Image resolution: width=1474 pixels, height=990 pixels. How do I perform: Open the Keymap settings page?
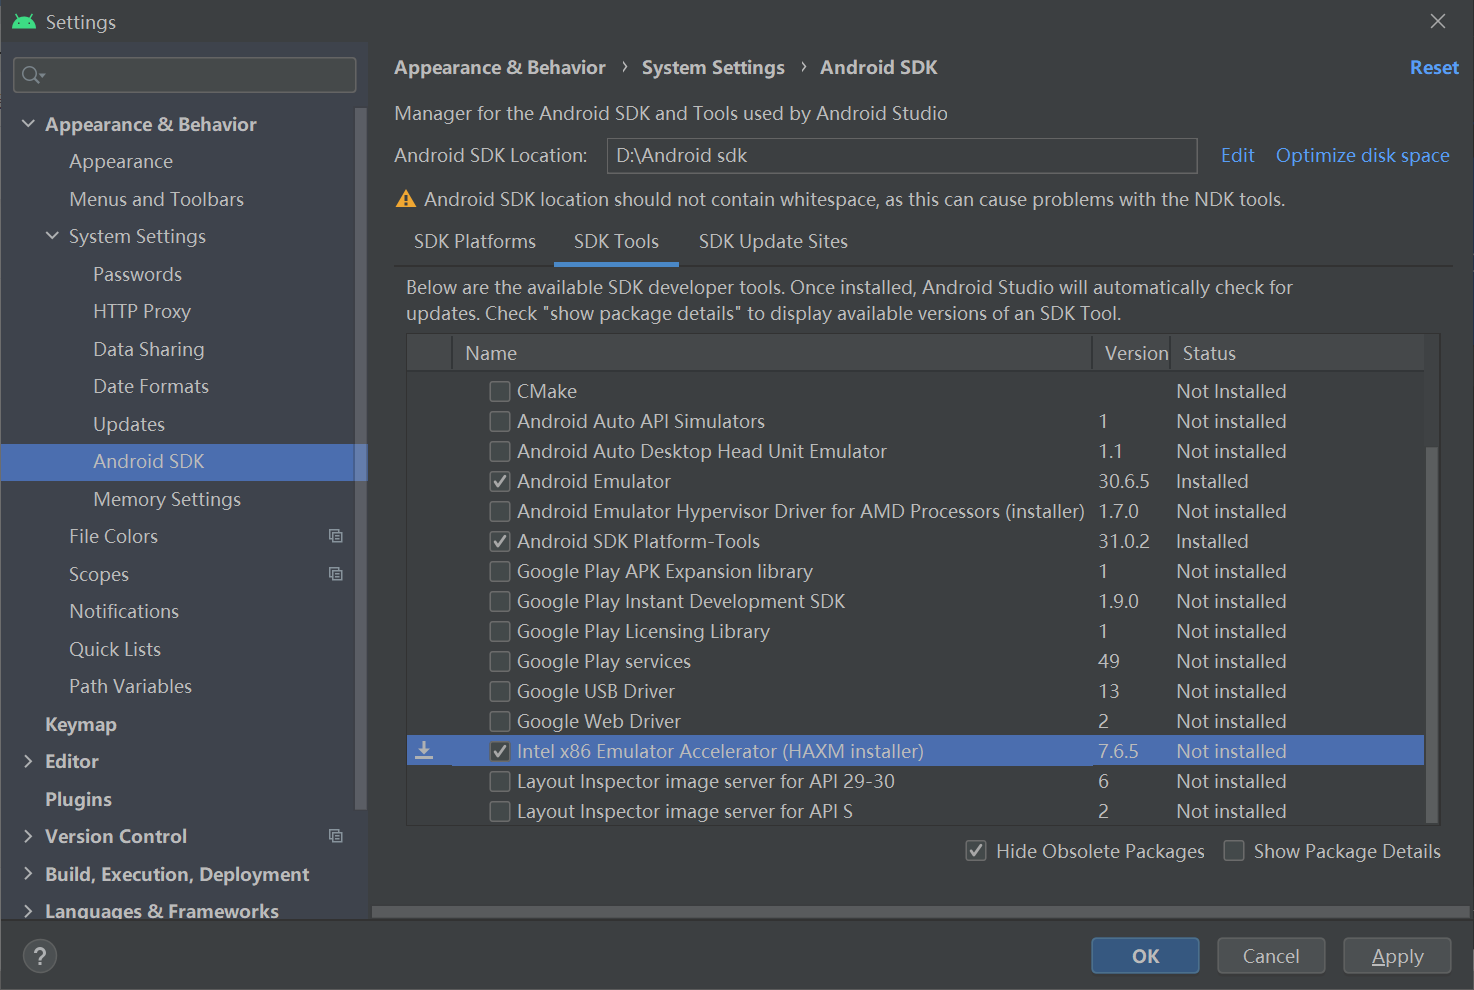81,724
